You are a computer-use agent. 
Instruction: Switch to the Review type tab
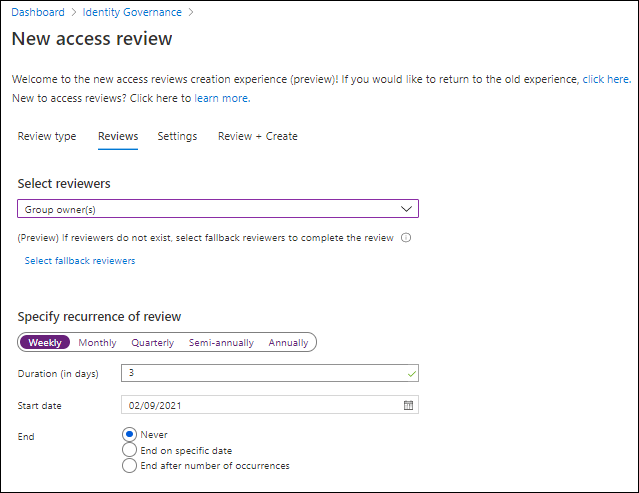coord(47,136)
